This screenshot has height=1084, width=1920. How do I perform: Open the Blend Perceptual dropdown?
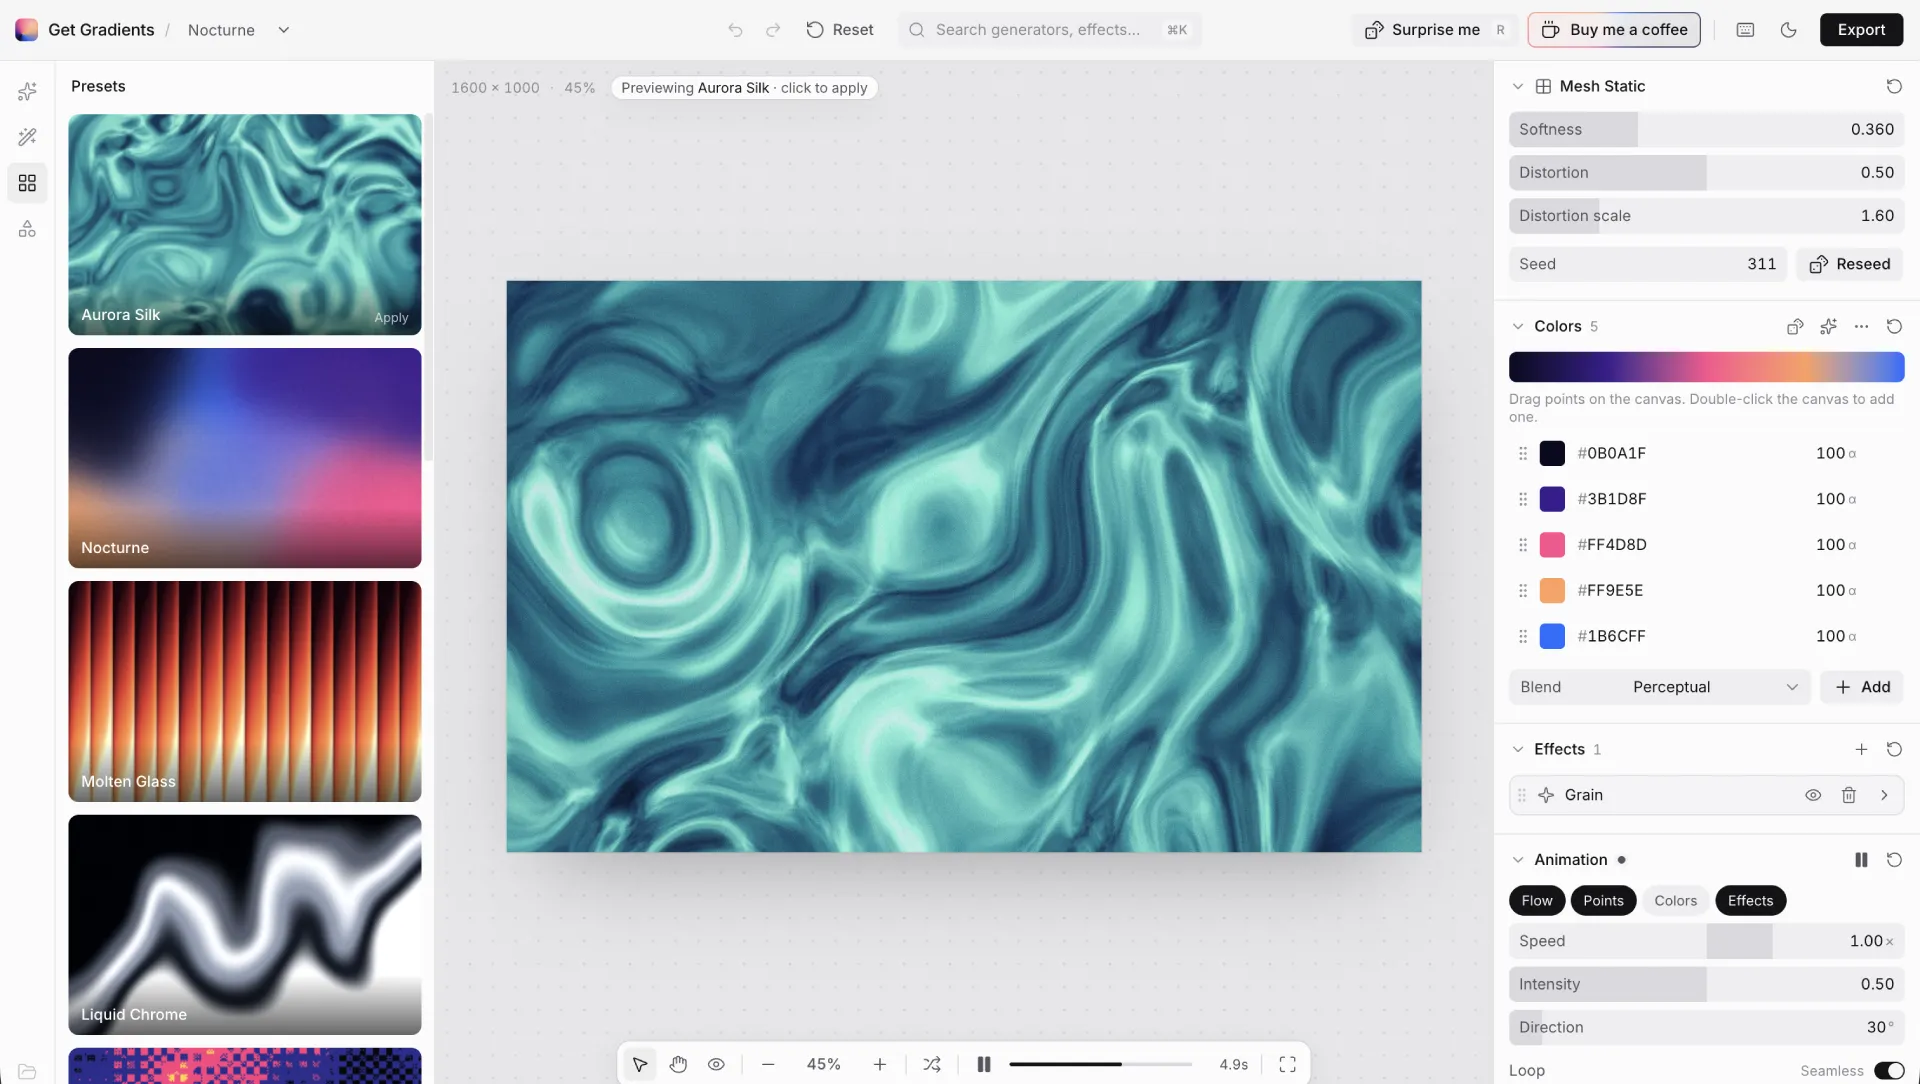tap(1659, 687)
